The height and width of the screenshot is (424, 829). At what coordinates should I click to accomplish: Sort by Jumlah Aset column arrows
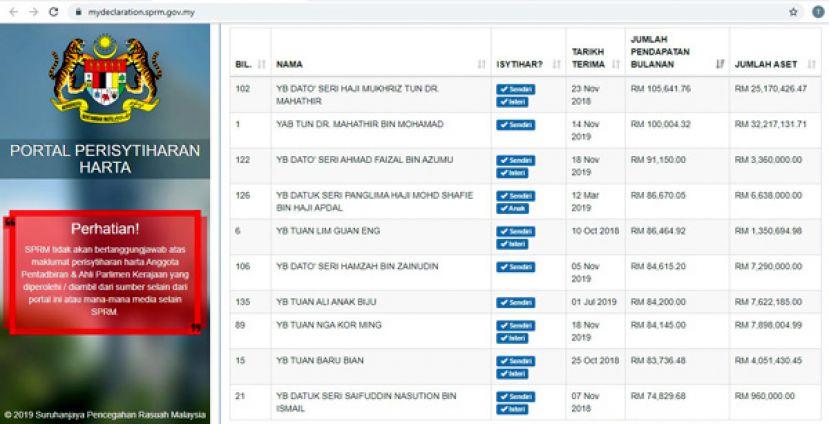pos(812,64)
